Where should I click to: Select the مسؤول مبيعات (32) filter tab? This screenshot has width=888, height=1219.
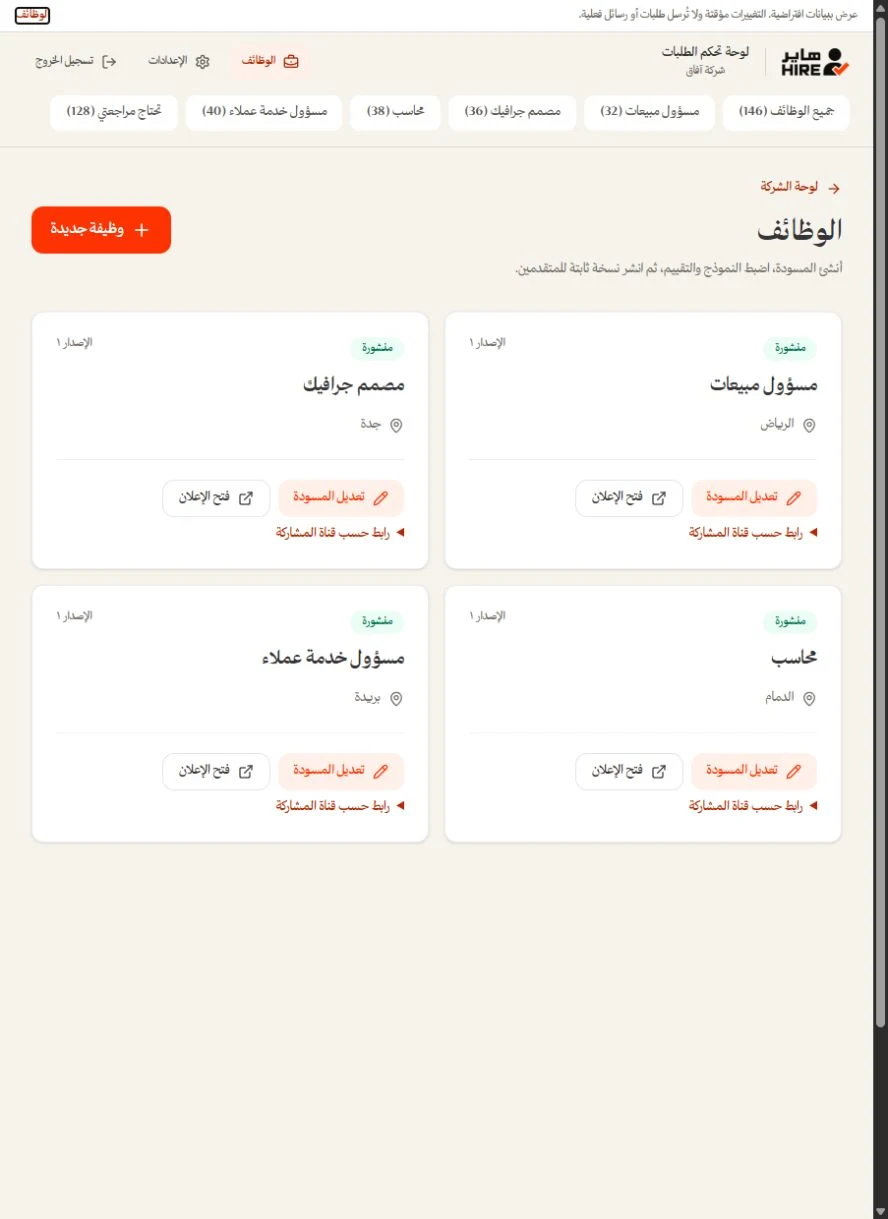point(649,112)
